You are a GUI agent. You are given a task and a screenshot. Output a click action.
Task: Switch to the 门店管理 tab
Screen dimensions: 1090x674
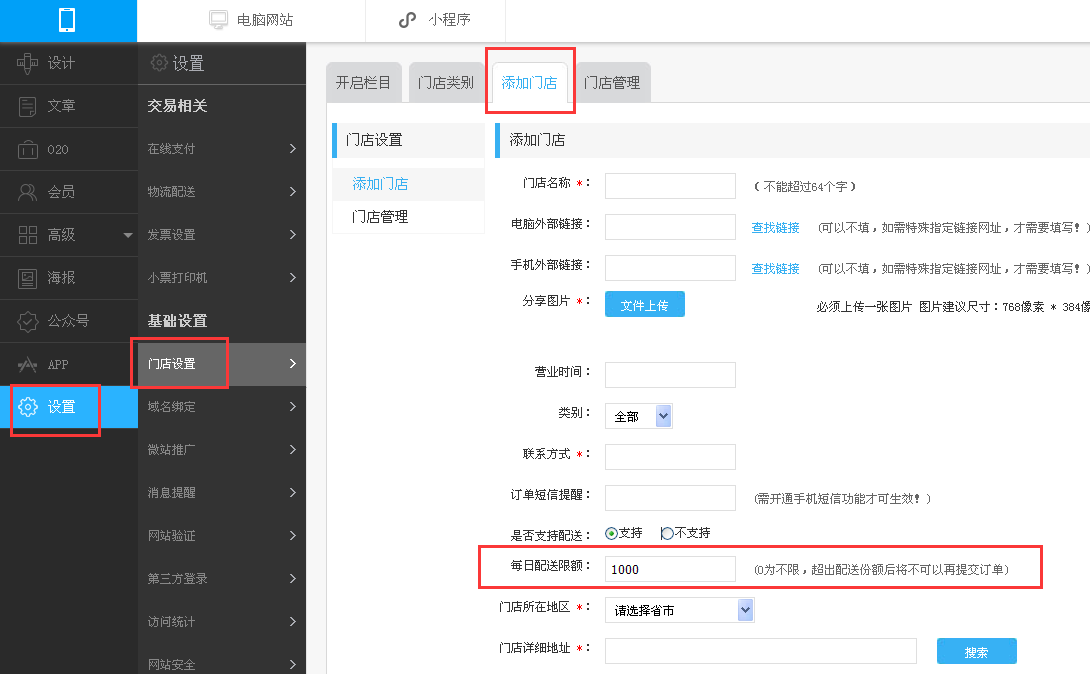point(612,83)
